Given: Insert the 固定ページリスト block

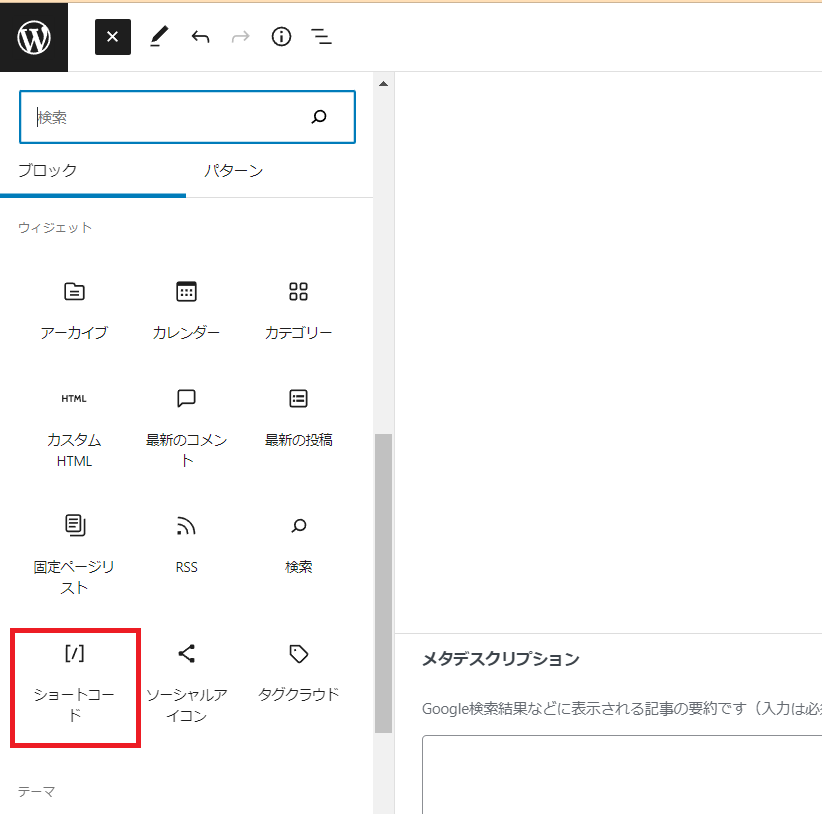Looking at the screenshot, I should point(74,555).
